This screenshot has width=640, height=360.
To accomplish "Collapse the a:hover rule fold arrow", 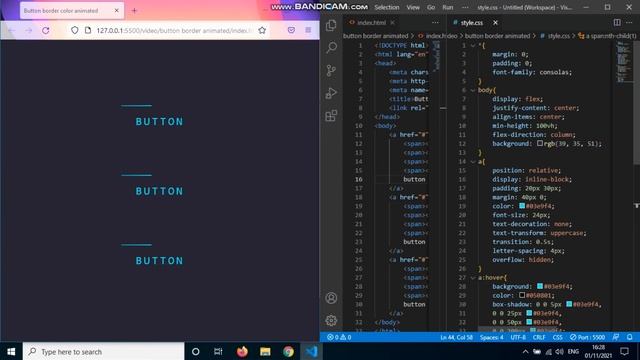I will point(473,278).
